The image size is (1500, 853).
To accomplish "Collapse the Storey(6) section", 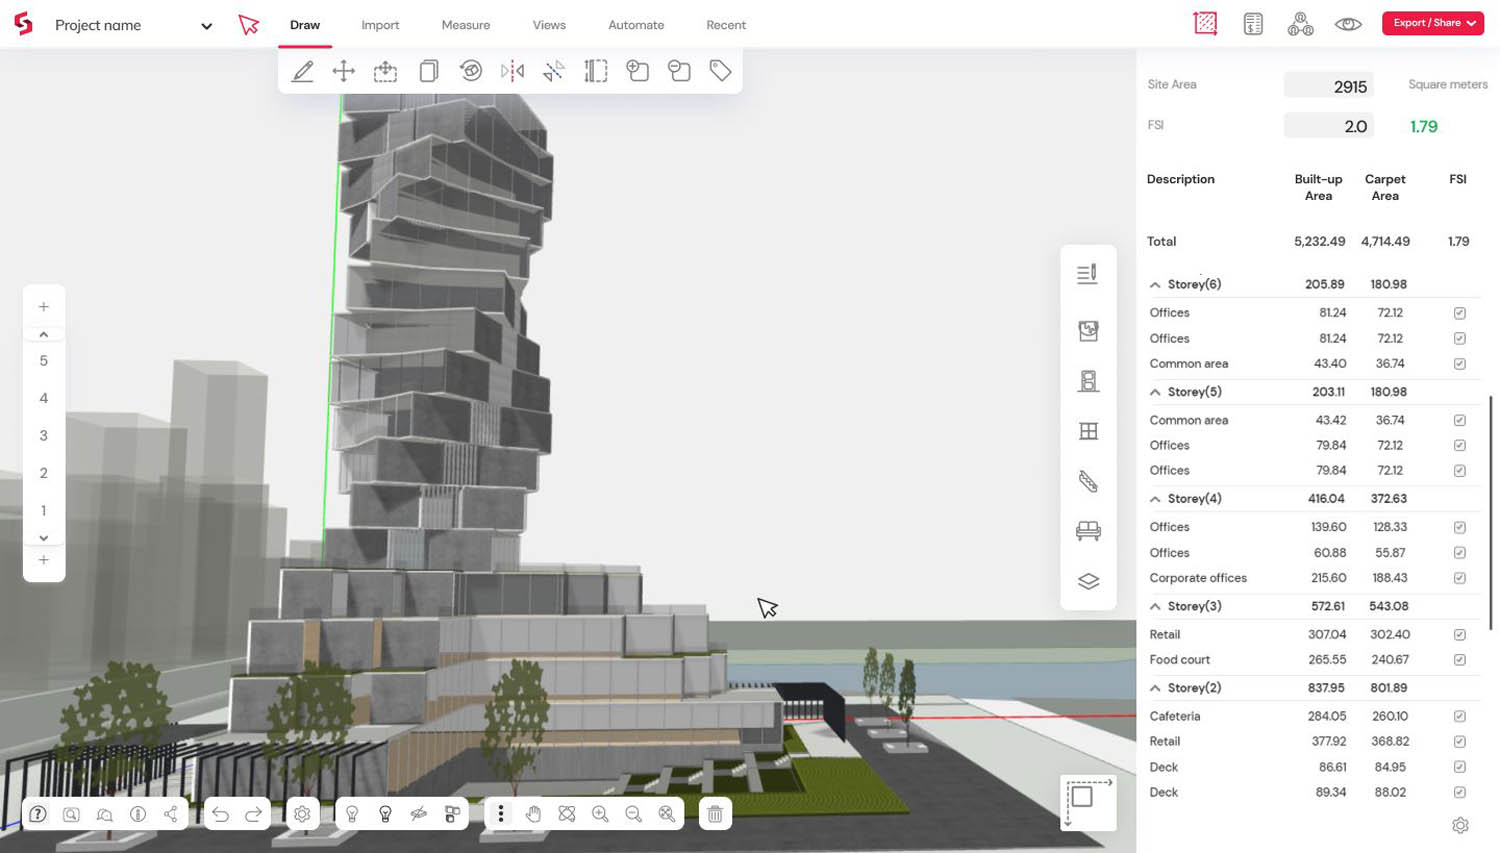I will [1155, 285].
